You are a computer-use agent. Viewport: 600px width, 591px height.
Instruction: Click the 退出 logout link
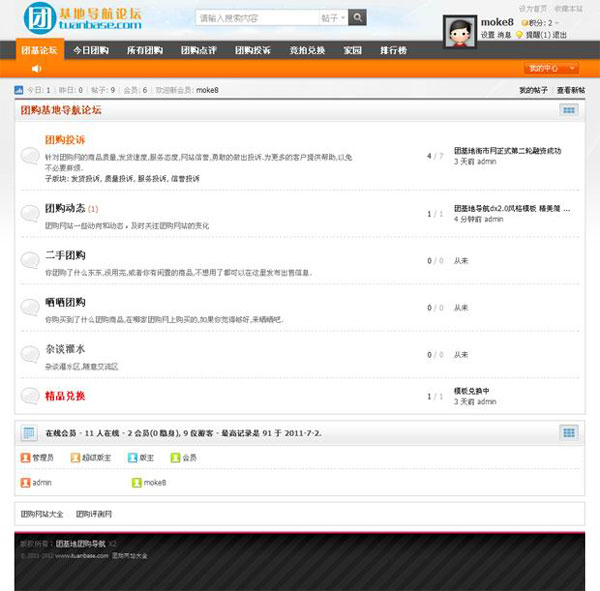coord(559,34)
